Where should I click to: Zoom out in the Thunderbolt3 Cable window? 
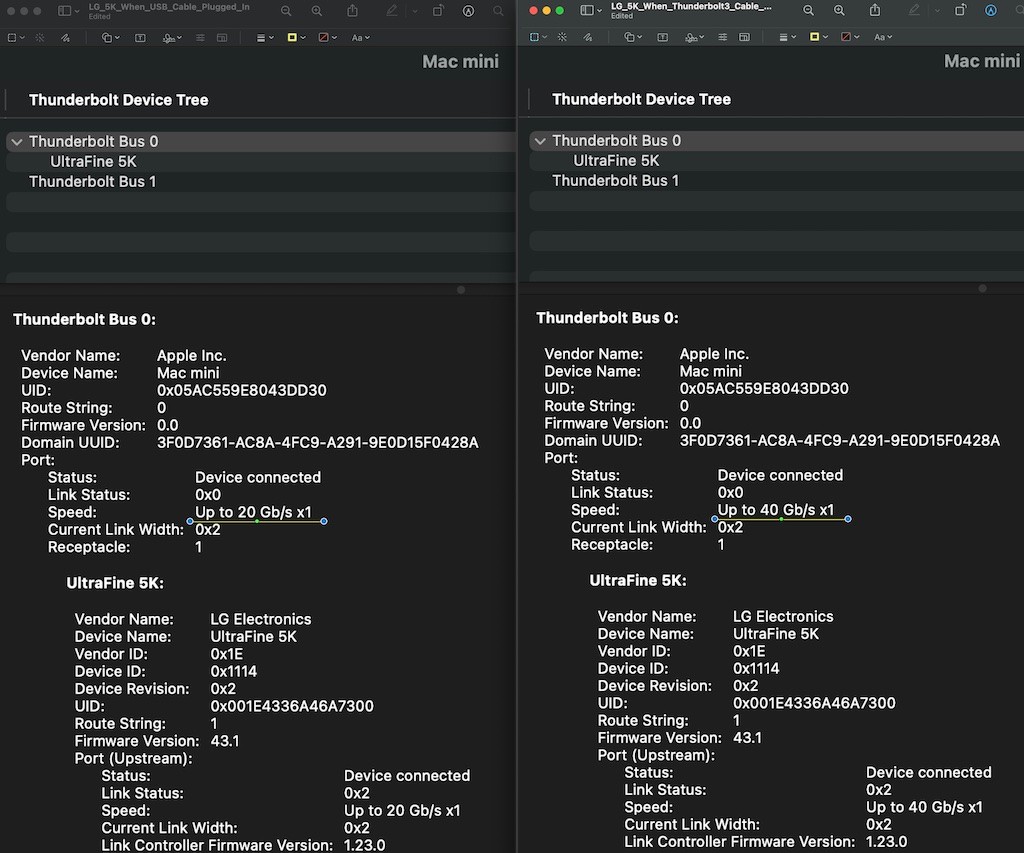(x=808, y=10)
